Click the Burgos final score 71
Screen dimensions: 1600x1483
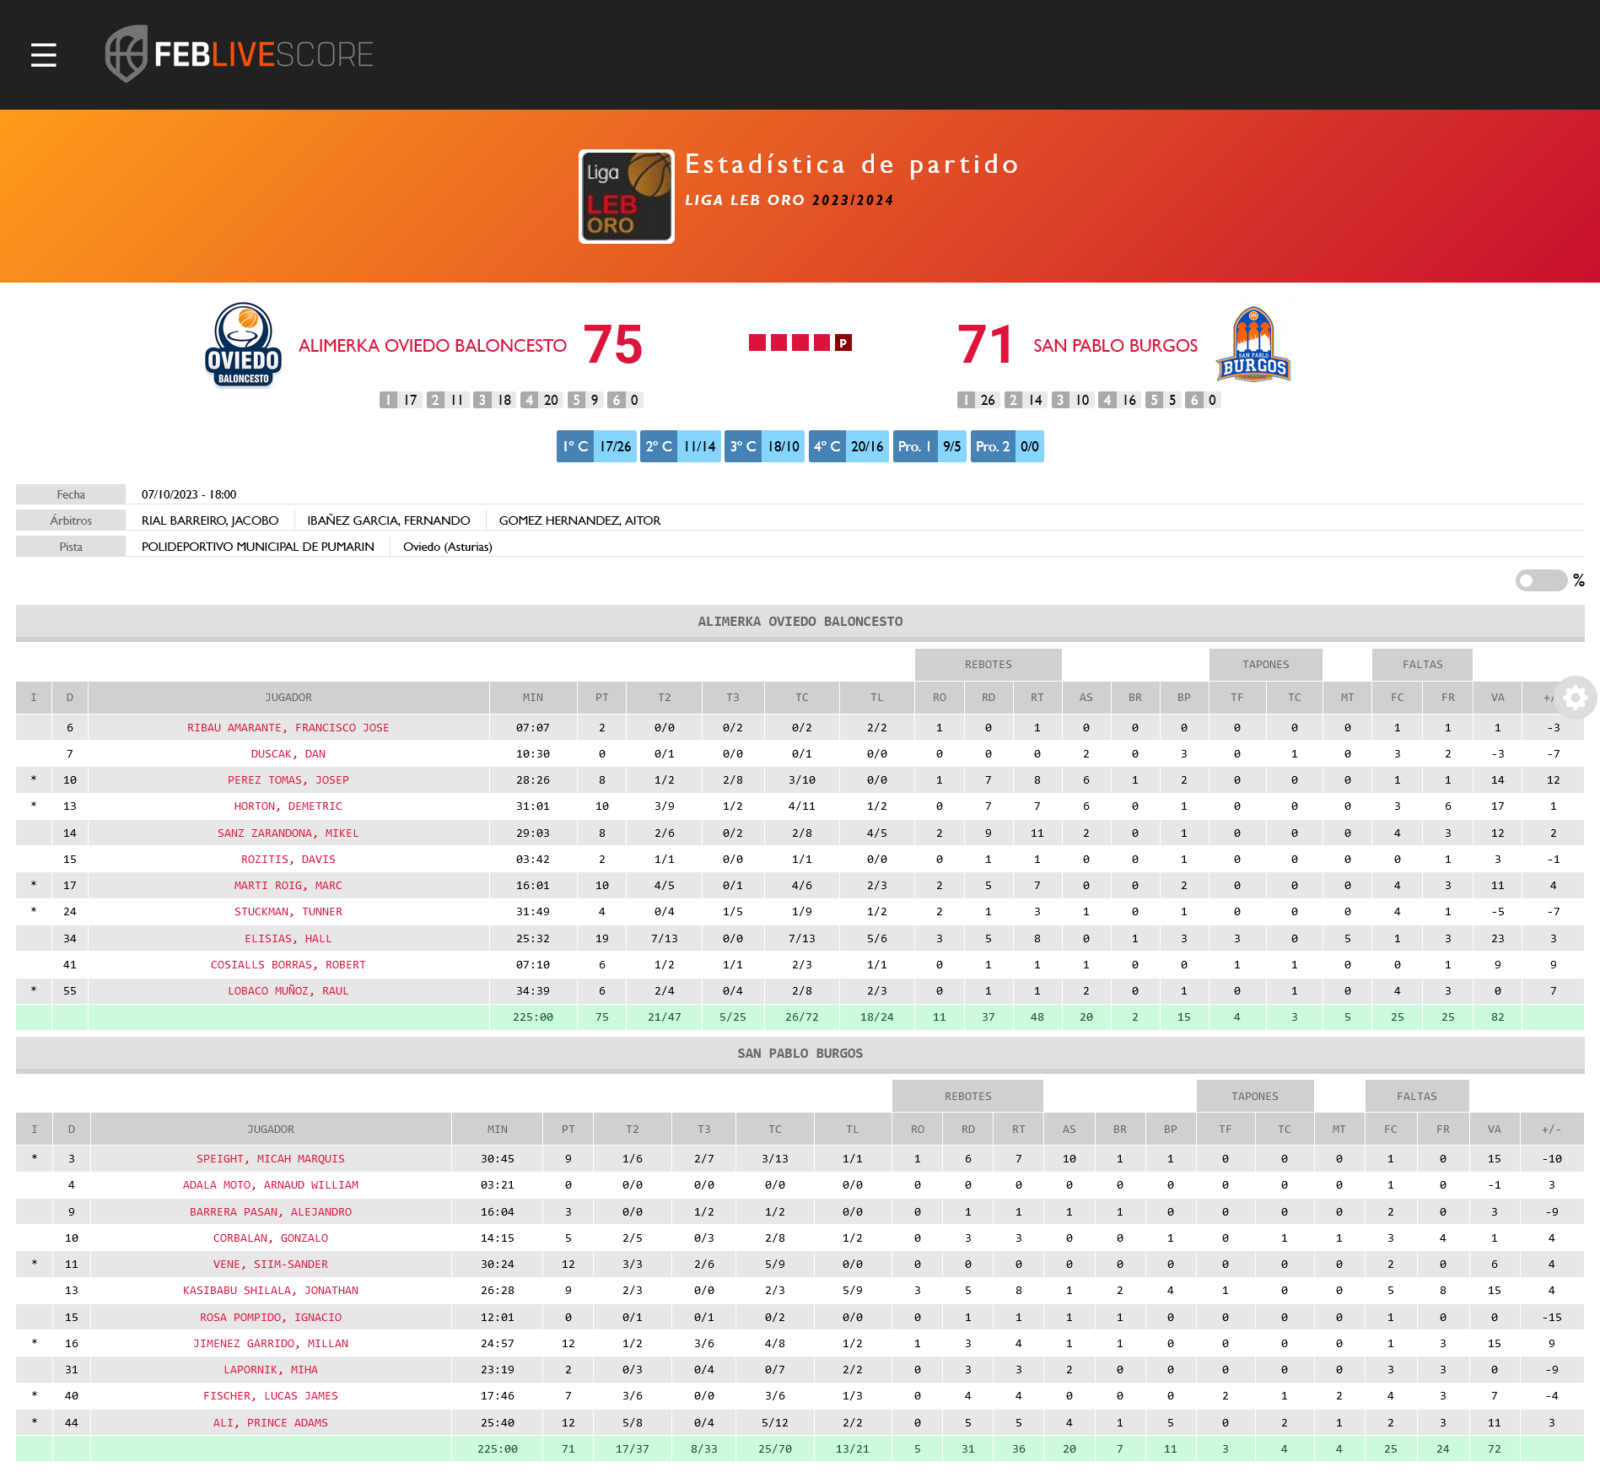click(x=985, y=344)
